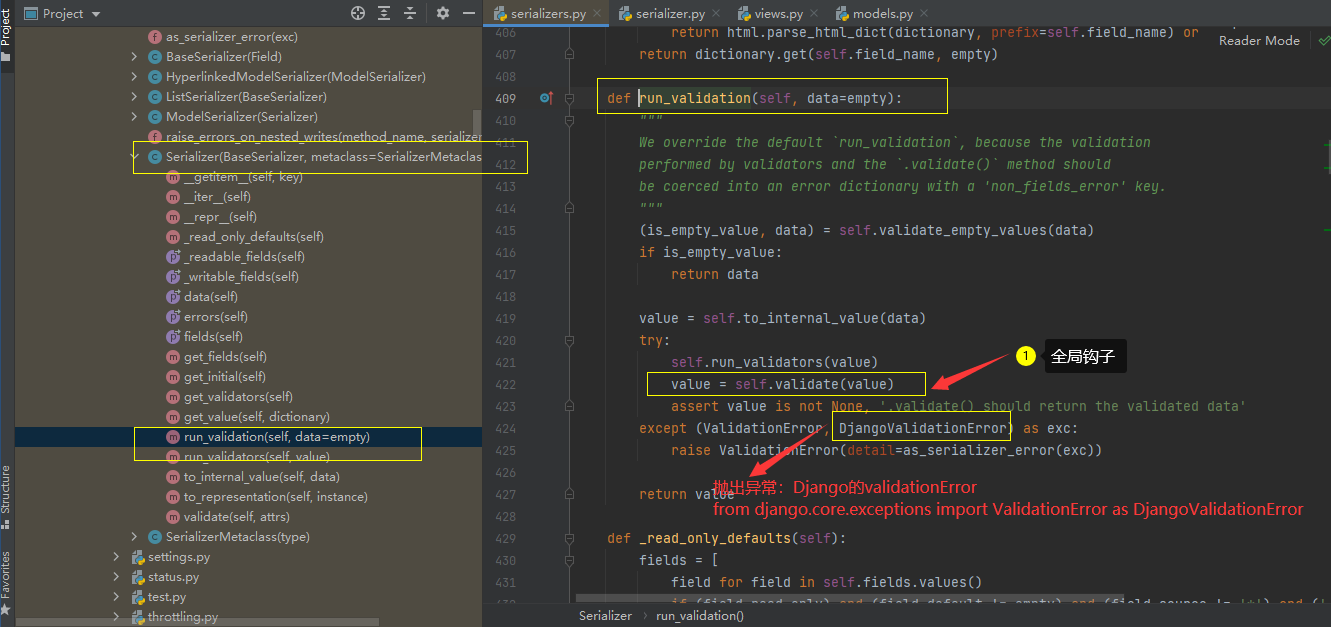1331x627 pixels.
Task: Expand HyperlinkedModelSerializer node
Action: pyautogui.click(x=134, y=77)
